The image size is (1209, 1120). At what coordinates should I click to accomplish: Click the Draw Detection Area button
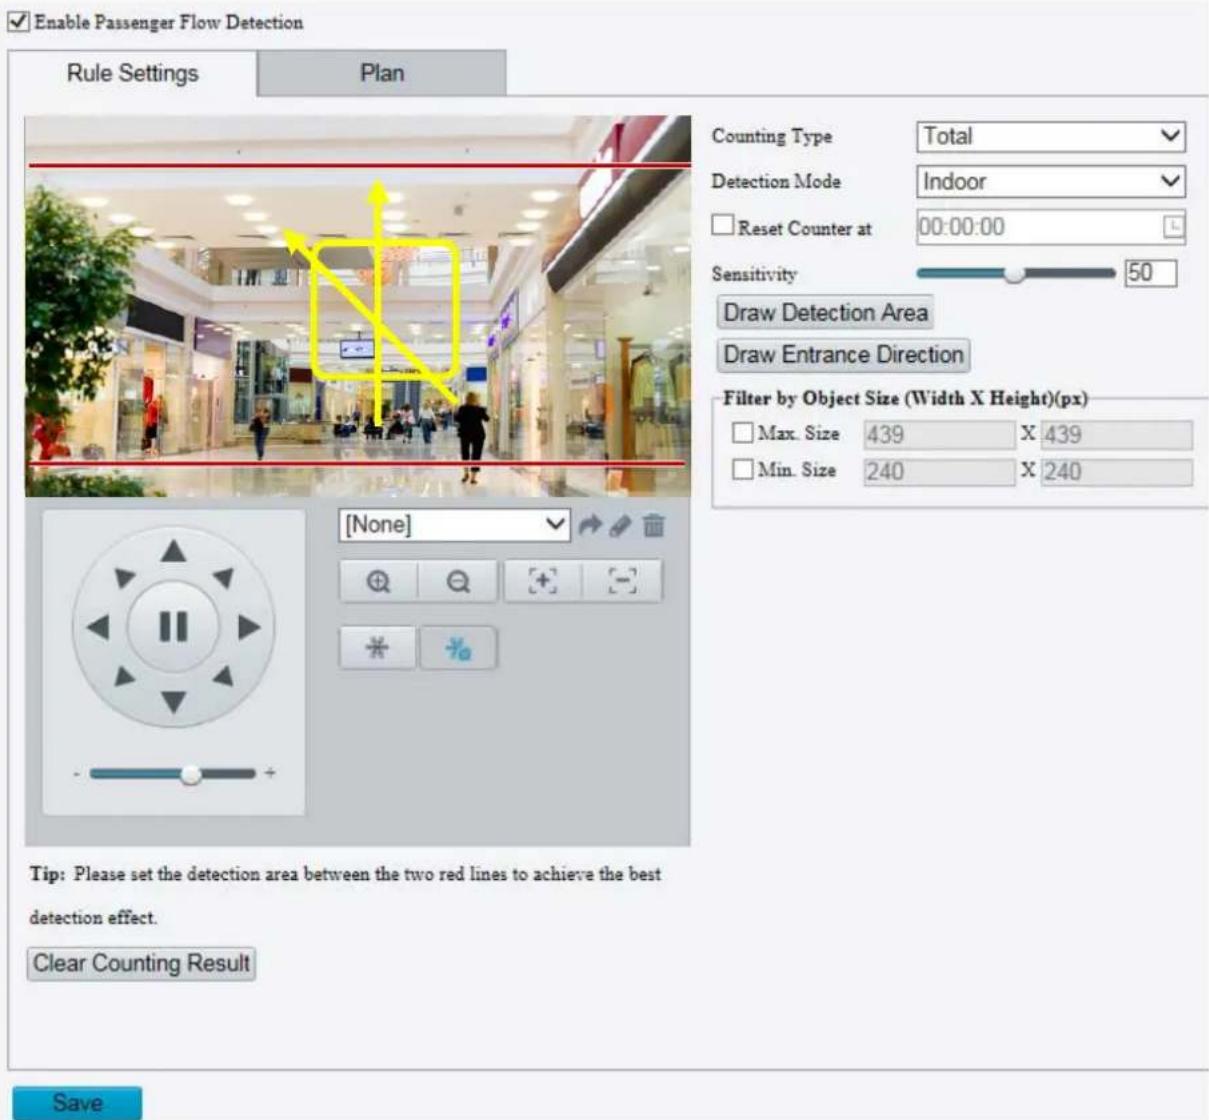pyautogui.click(x=825, y=313)
